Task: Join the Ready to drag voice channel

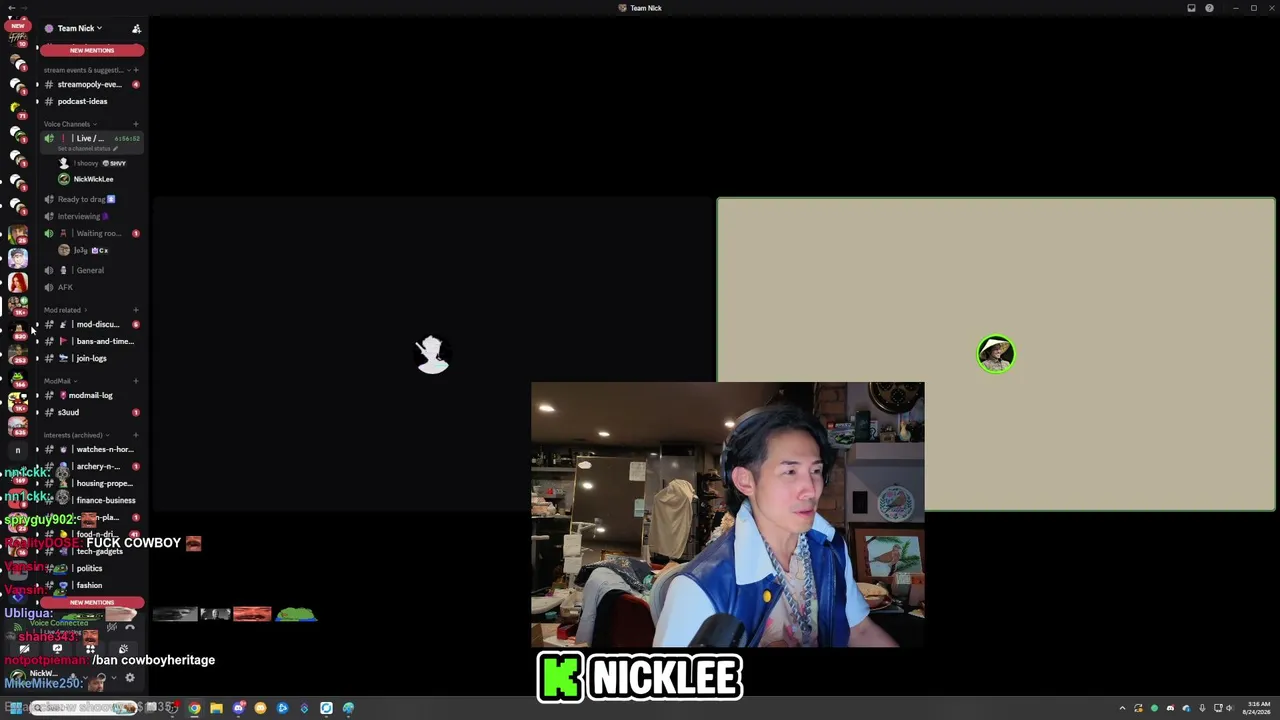Action: coord(92,199)
